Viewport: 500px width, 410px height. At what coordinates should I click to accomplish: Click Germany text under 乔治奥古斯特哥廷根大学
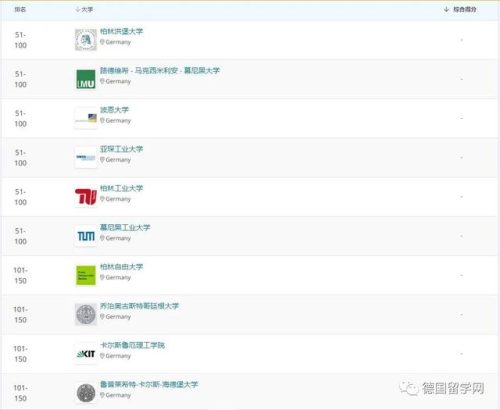point(118,317)
